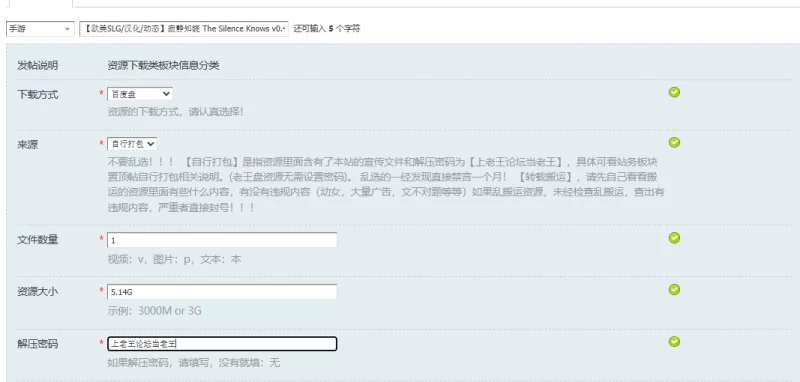Image resolution: width=800 pixels, height=382 pixels.
Task: Click the 解压密码 field label
Action: (x=38, y=344)
